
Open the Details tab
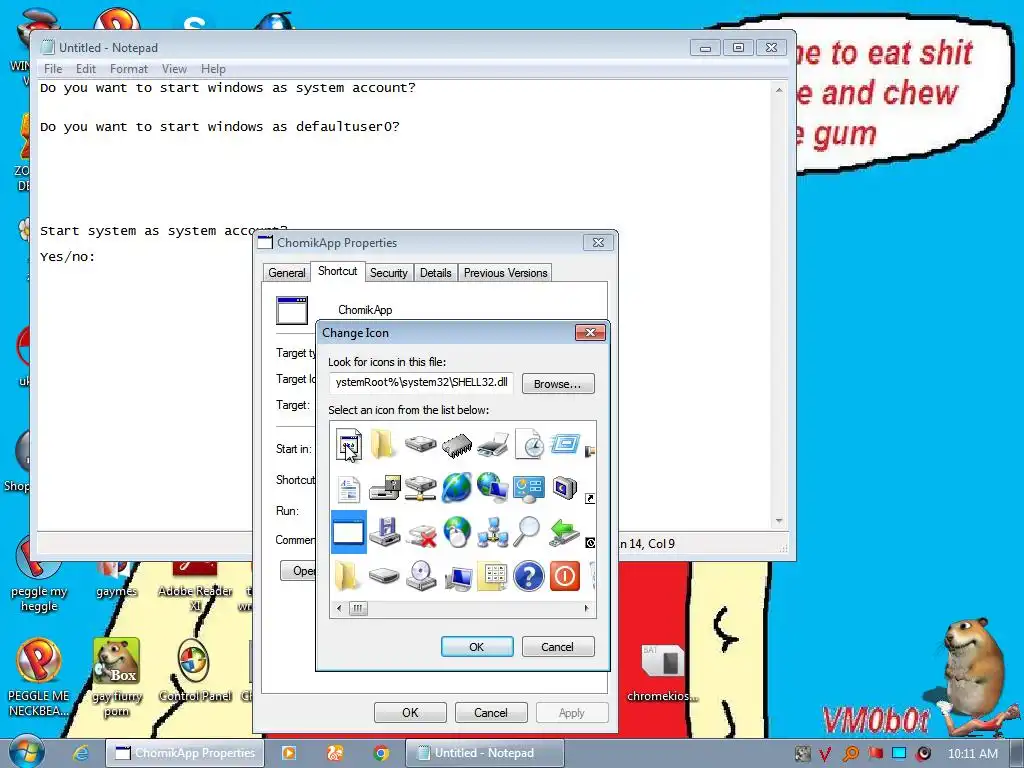click(436, 273)
